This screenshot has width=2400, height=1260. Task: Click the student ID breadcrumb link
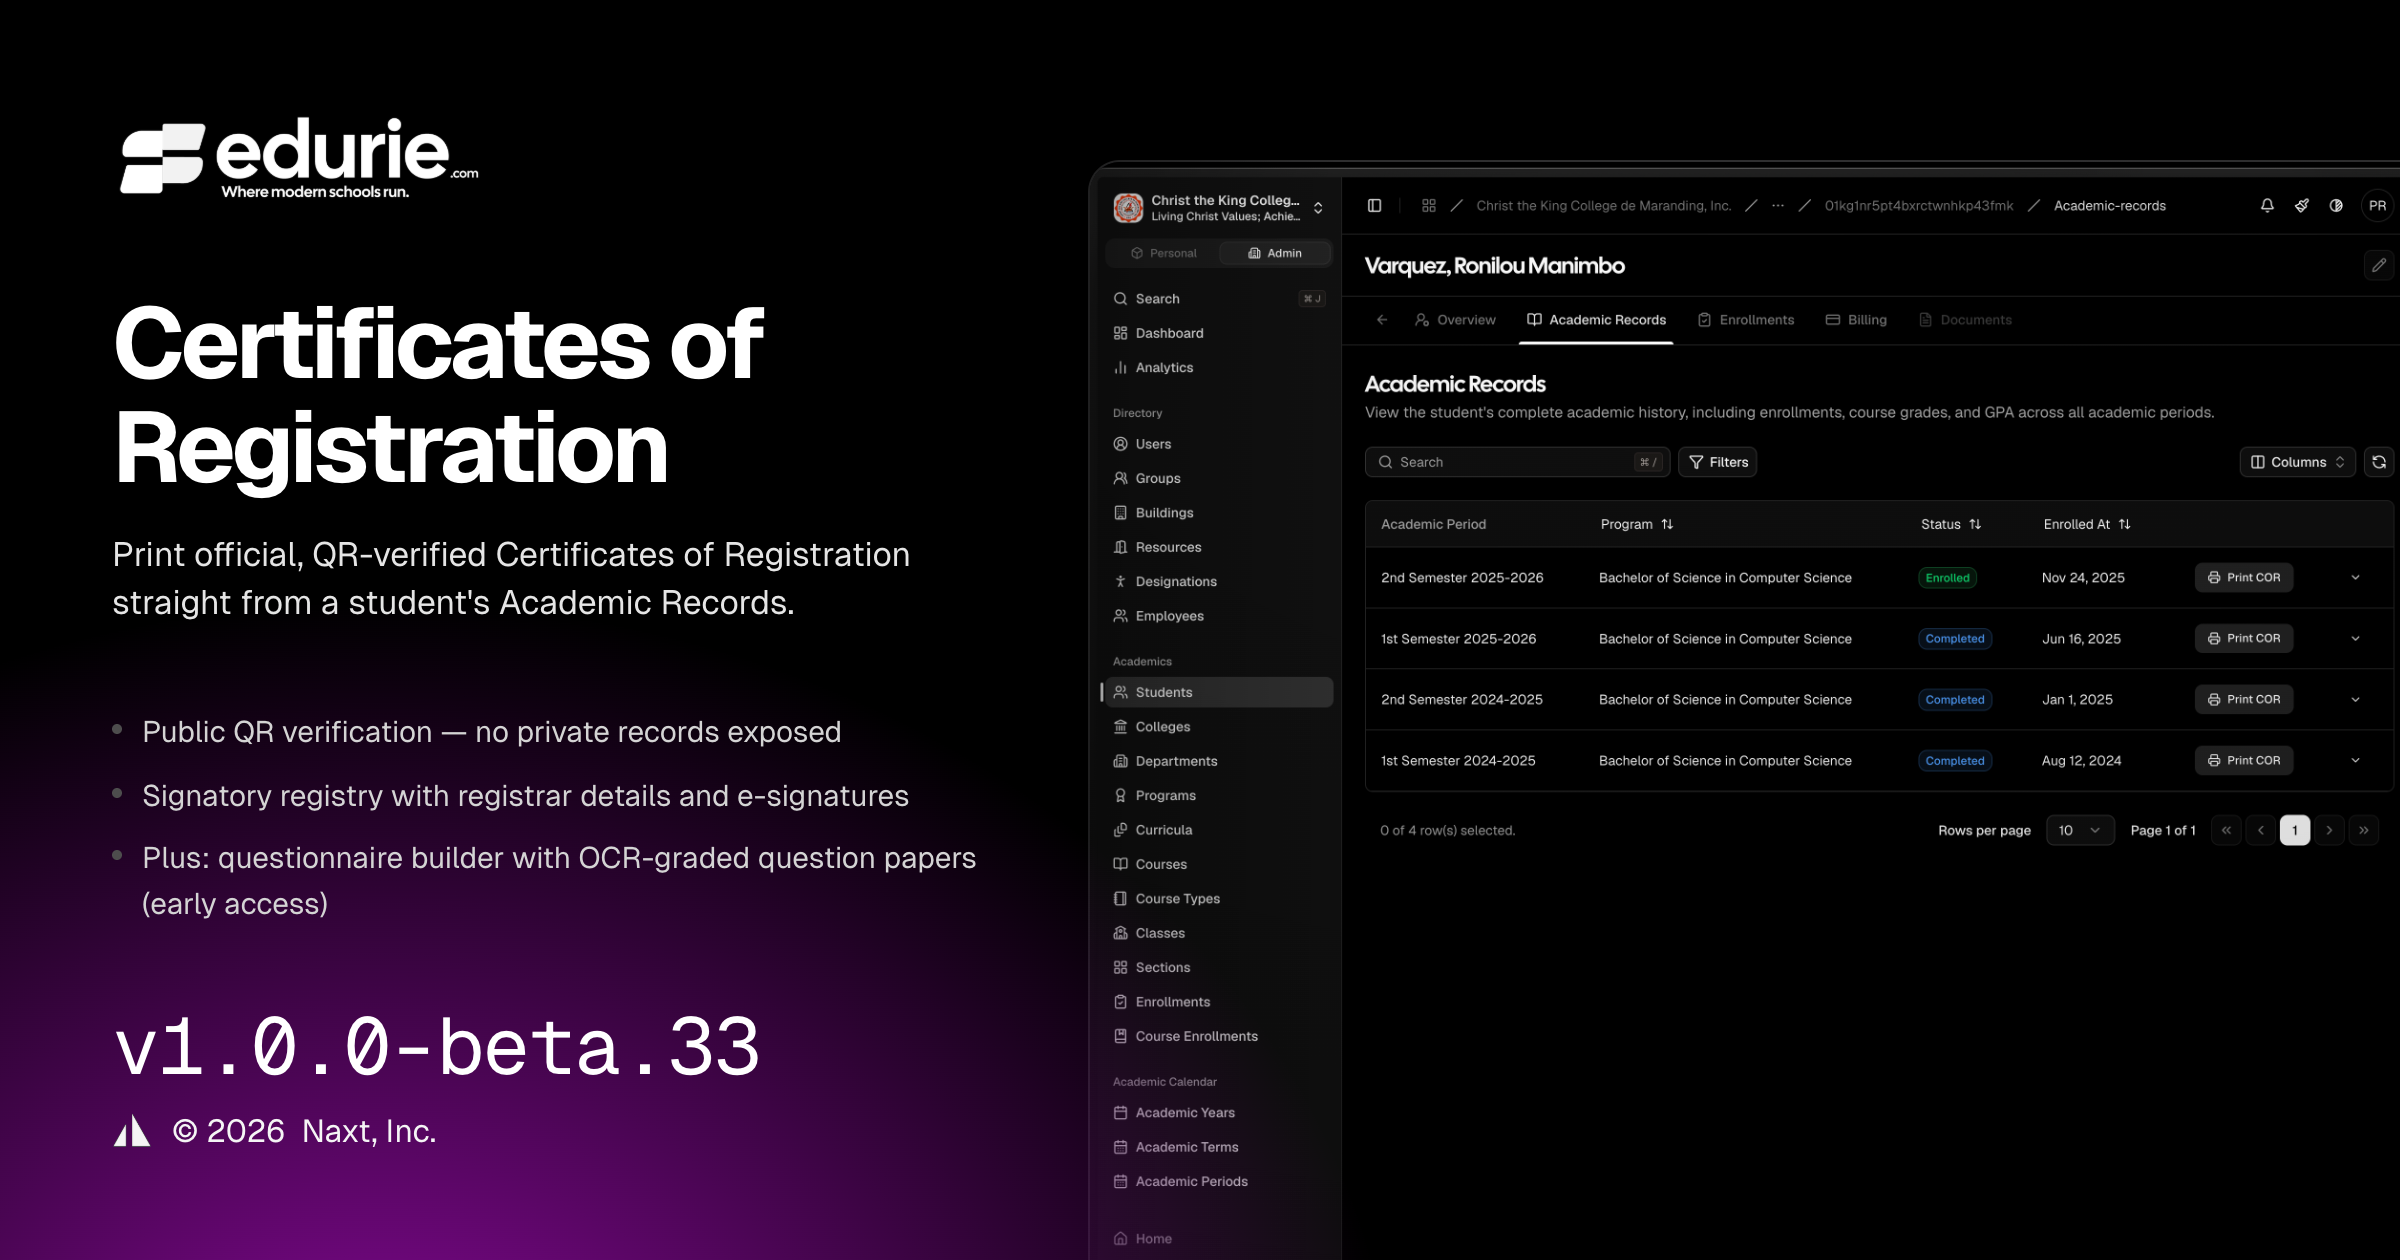[x=1919, y=206]
